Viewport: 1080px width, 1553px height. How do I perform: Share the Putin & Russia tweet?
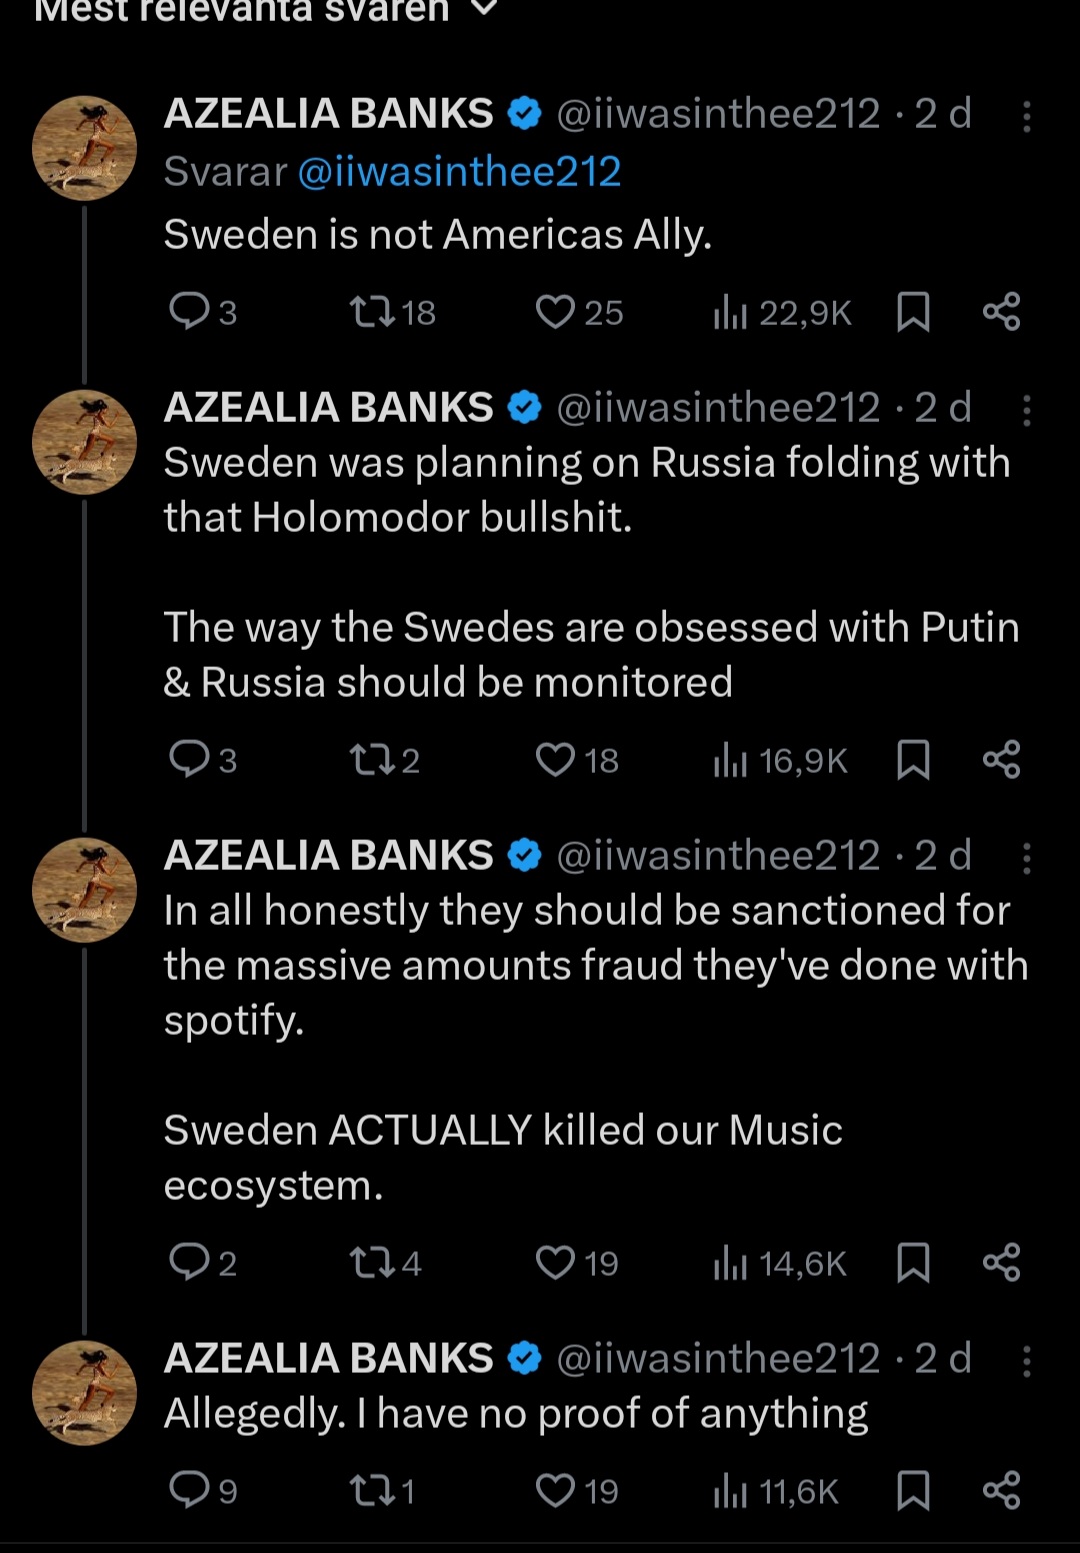pyautogui.click(x=1001, y=760)
